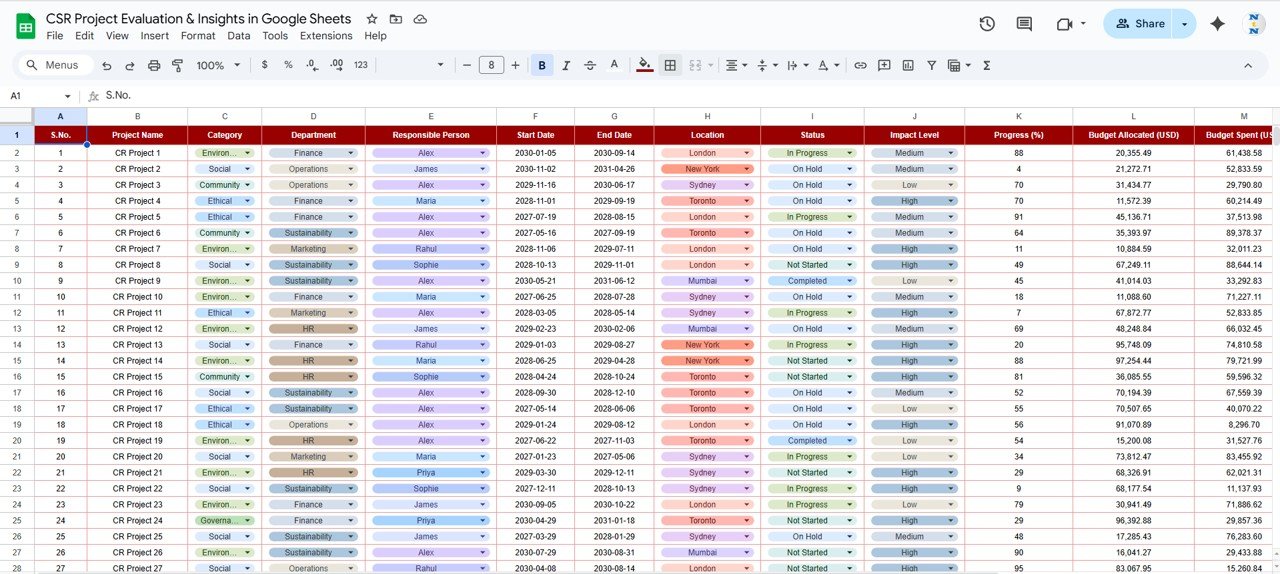The width and height of the screenshot is (1280, 574).
Task: Click the insert link icon
Action: click(860, 65)
